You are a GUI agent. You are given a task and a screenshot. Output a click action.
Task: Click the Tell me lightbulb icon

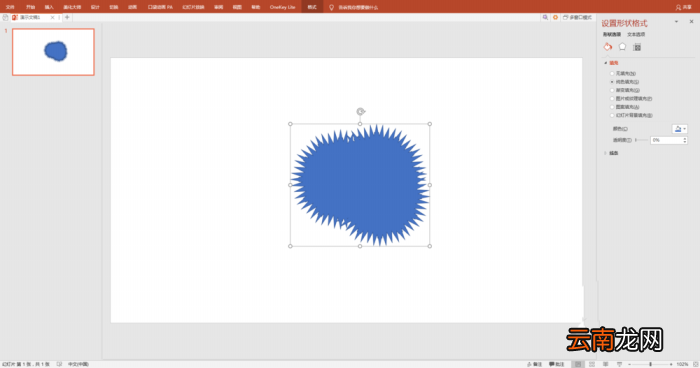point(331,7)
